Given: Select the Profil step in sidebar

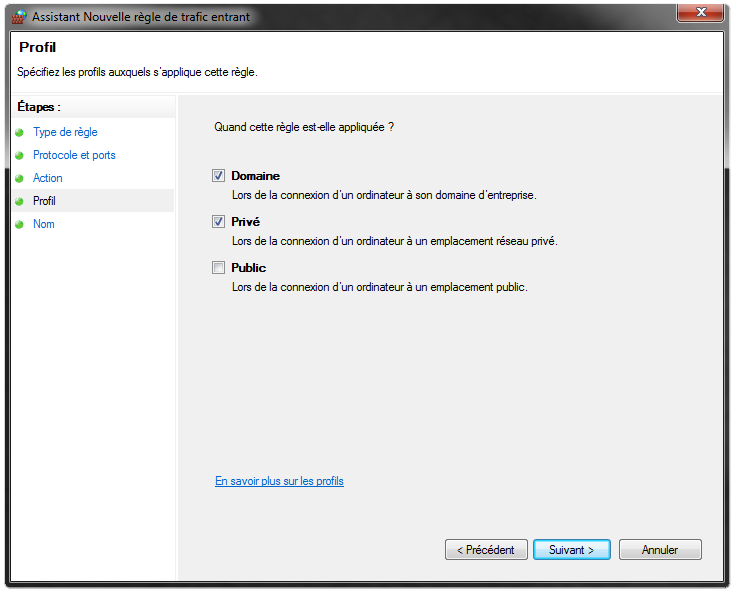Looking at the screenshot, I should (44, 201).
